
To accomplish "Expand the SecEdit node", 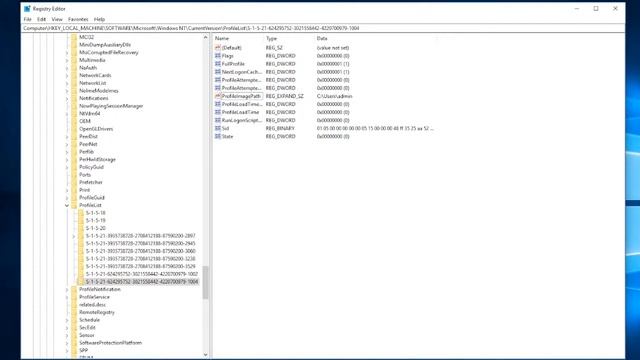I will click(67, 328).
